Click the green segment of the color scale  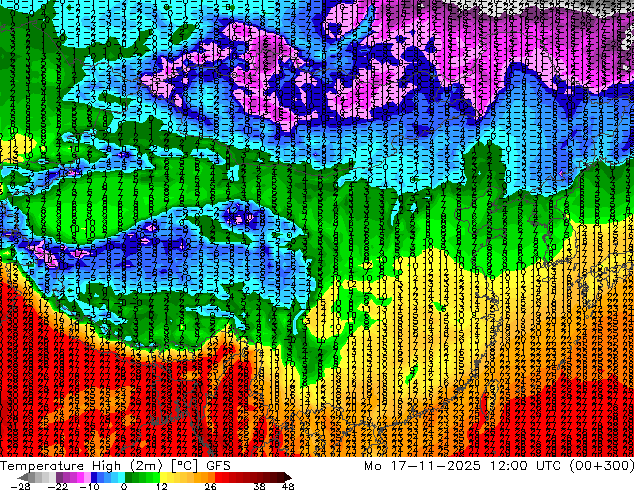click(x=142, y=477)
